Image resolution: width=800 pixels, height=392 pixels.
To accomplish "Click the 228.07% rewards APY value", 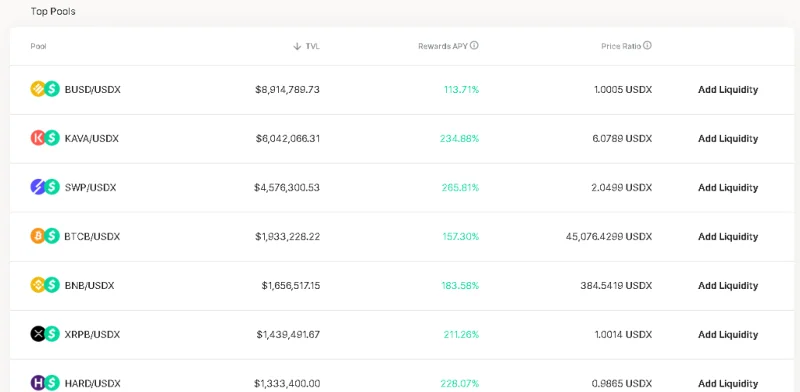I will click(x=460, y=383).
